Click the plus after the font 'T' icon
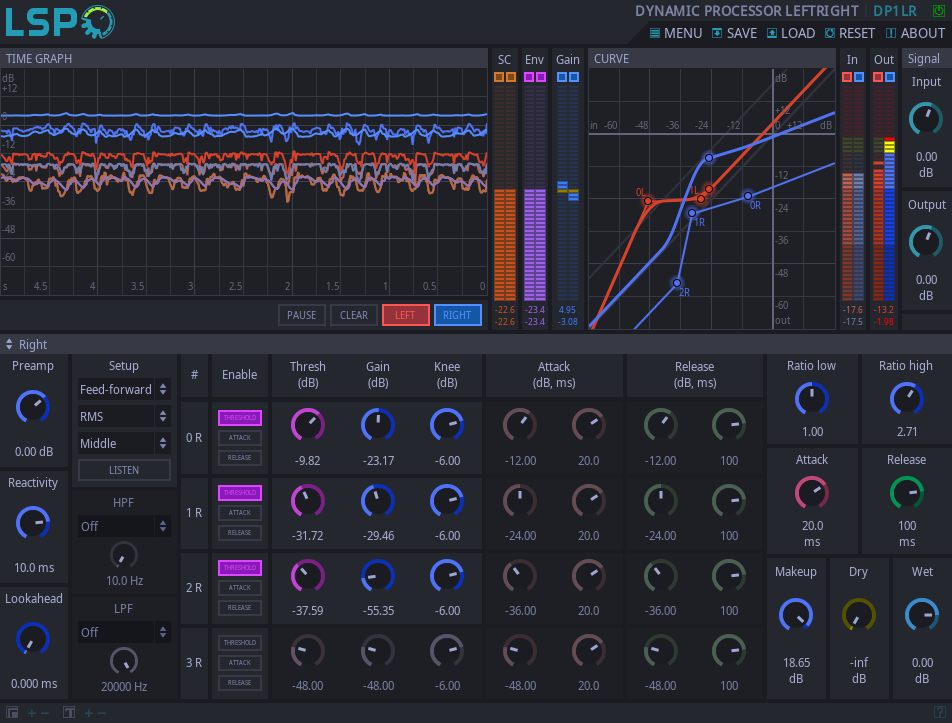952x723 pixels. pos(88,713)
